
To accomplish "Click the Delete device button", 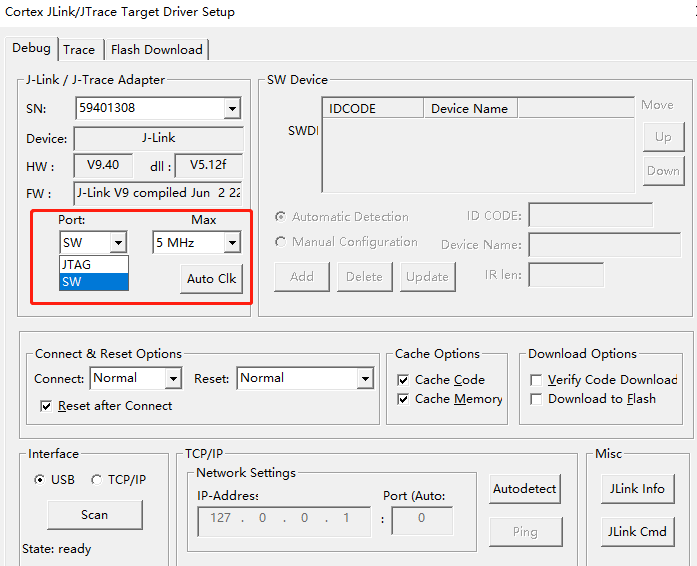I will click(x=365, y=277).
